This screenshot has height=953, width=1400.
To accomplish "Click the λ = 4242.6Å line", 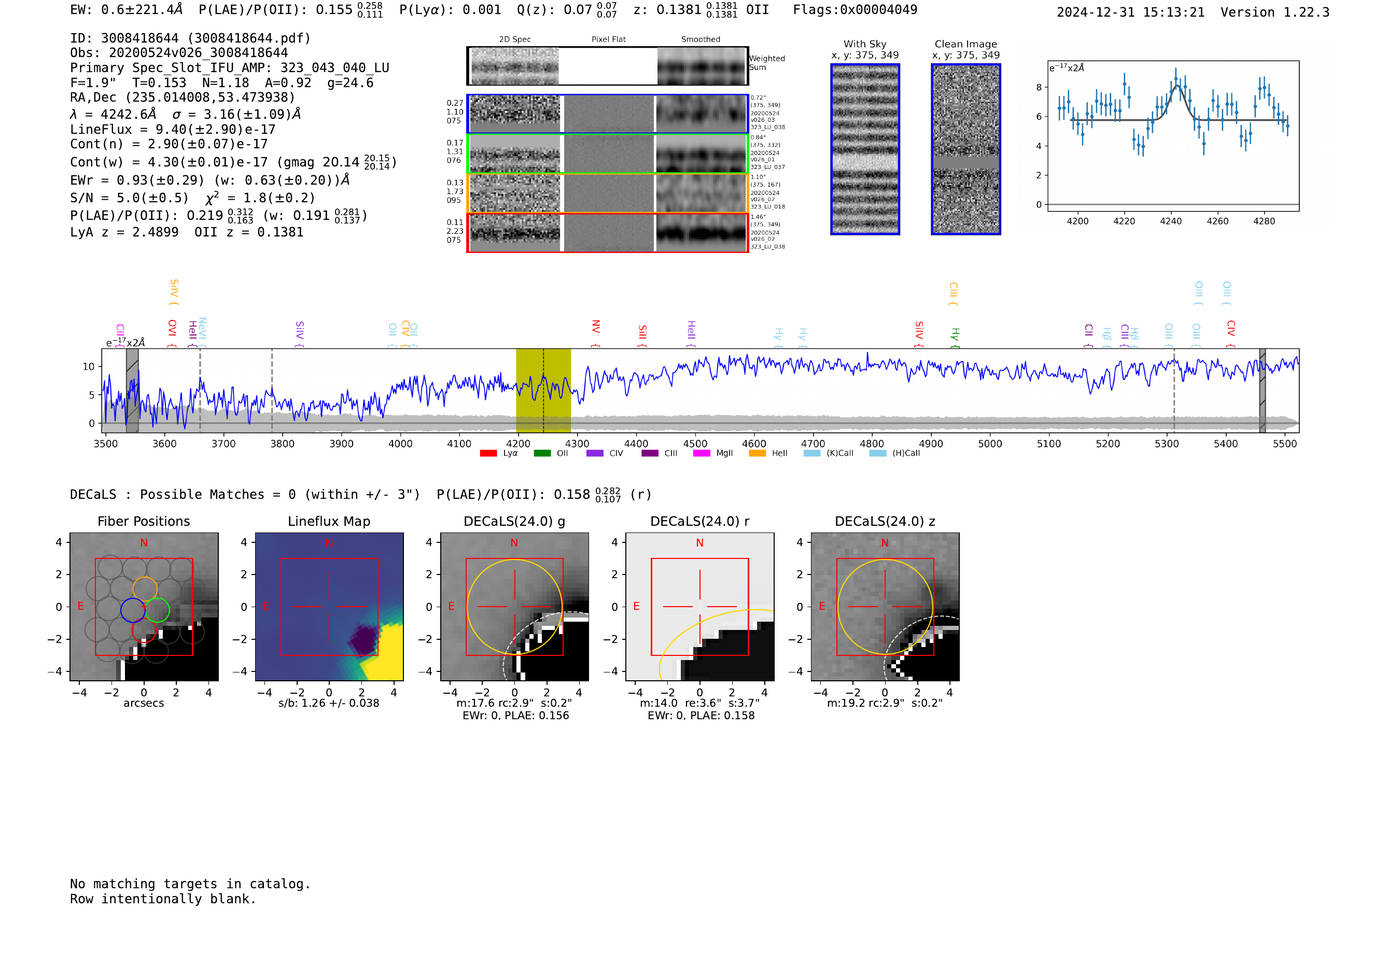I will pos(186,114).
